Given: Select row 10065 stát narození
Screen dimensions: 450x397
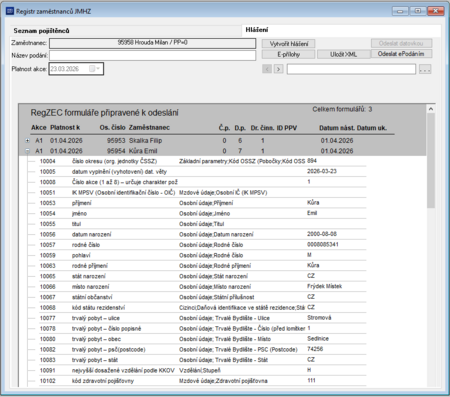Looking at the screenshot, I should click(203, 276).
